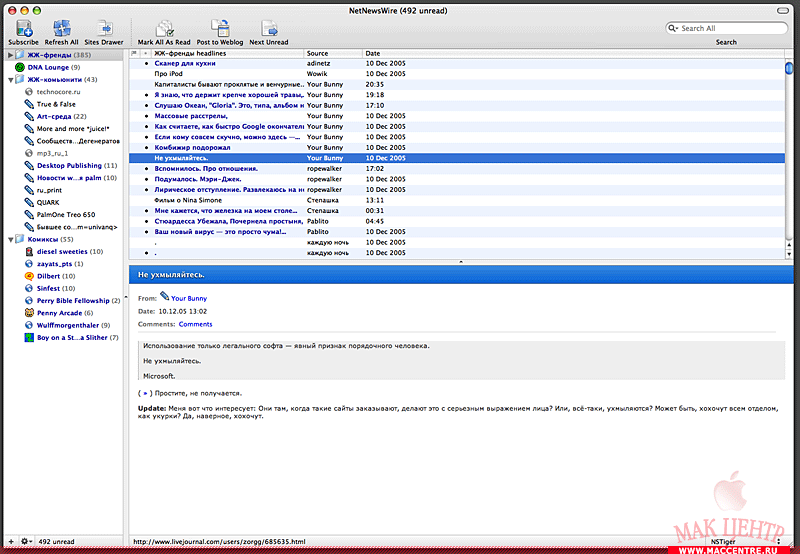This screenshot has width=800, height=554.
Task: Click the QUARK feed icon
Action: coord(29,202)
